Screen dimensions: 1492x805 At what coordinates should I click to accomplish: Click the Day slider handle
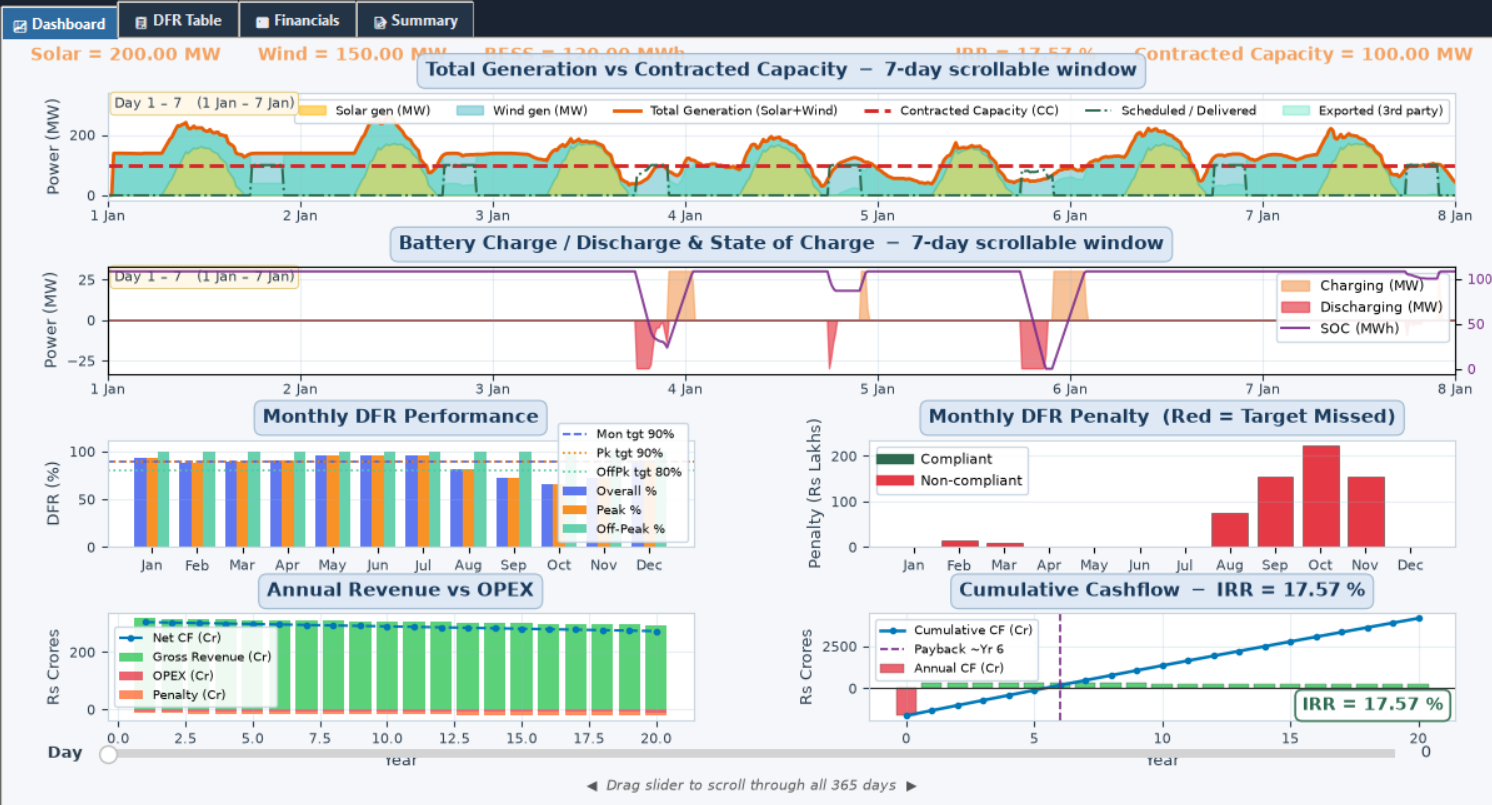108,754
